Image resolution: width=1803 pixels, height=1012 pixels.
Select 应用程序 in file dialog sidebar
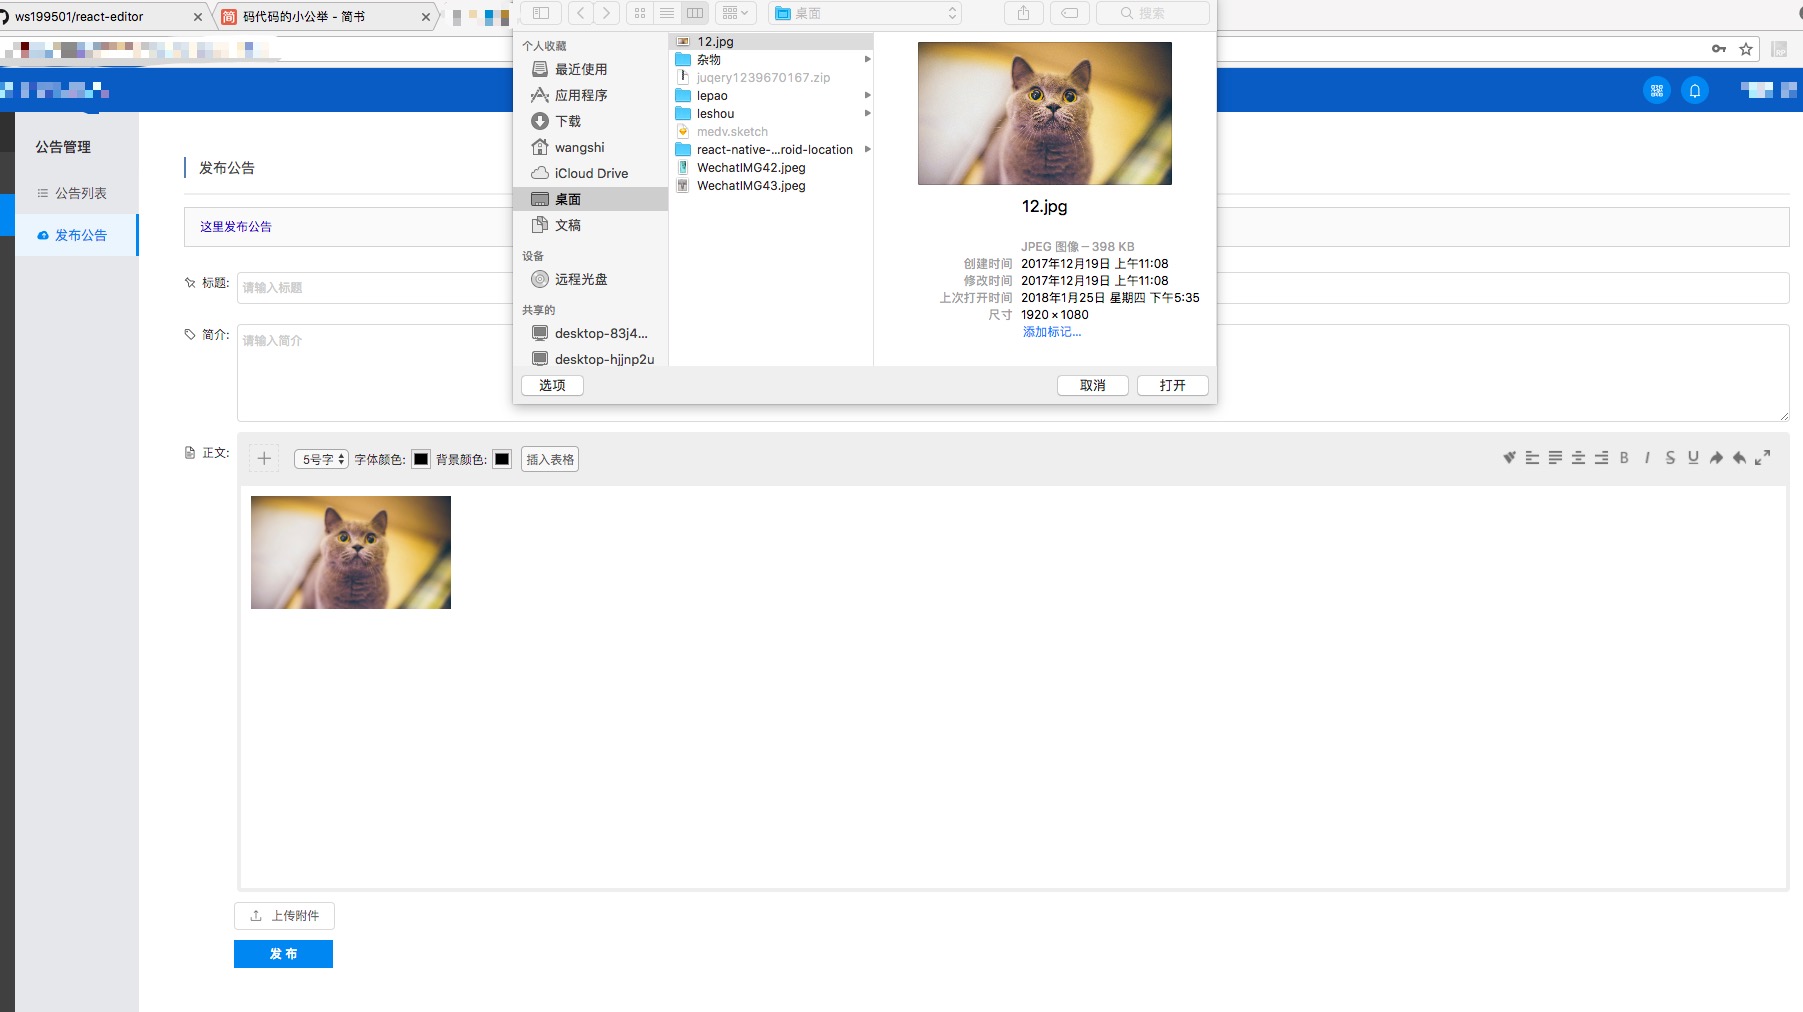[590, 95]
